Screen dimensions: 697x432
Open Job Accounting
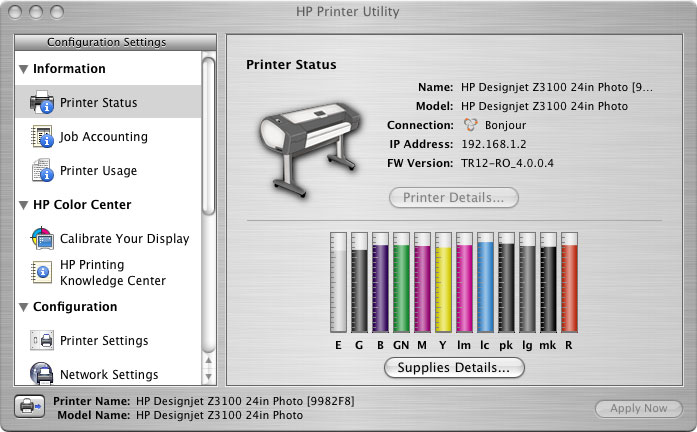[x=108, y=136]
